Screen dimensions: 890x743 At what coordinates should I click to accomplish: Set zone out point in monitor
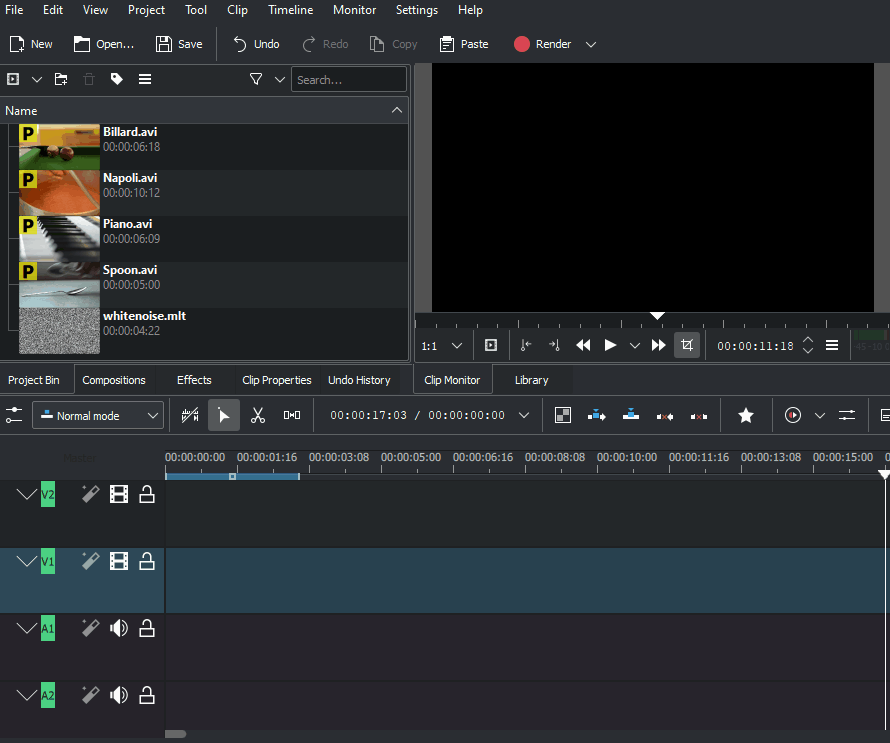pyautogui.click(x=555, y=345)
